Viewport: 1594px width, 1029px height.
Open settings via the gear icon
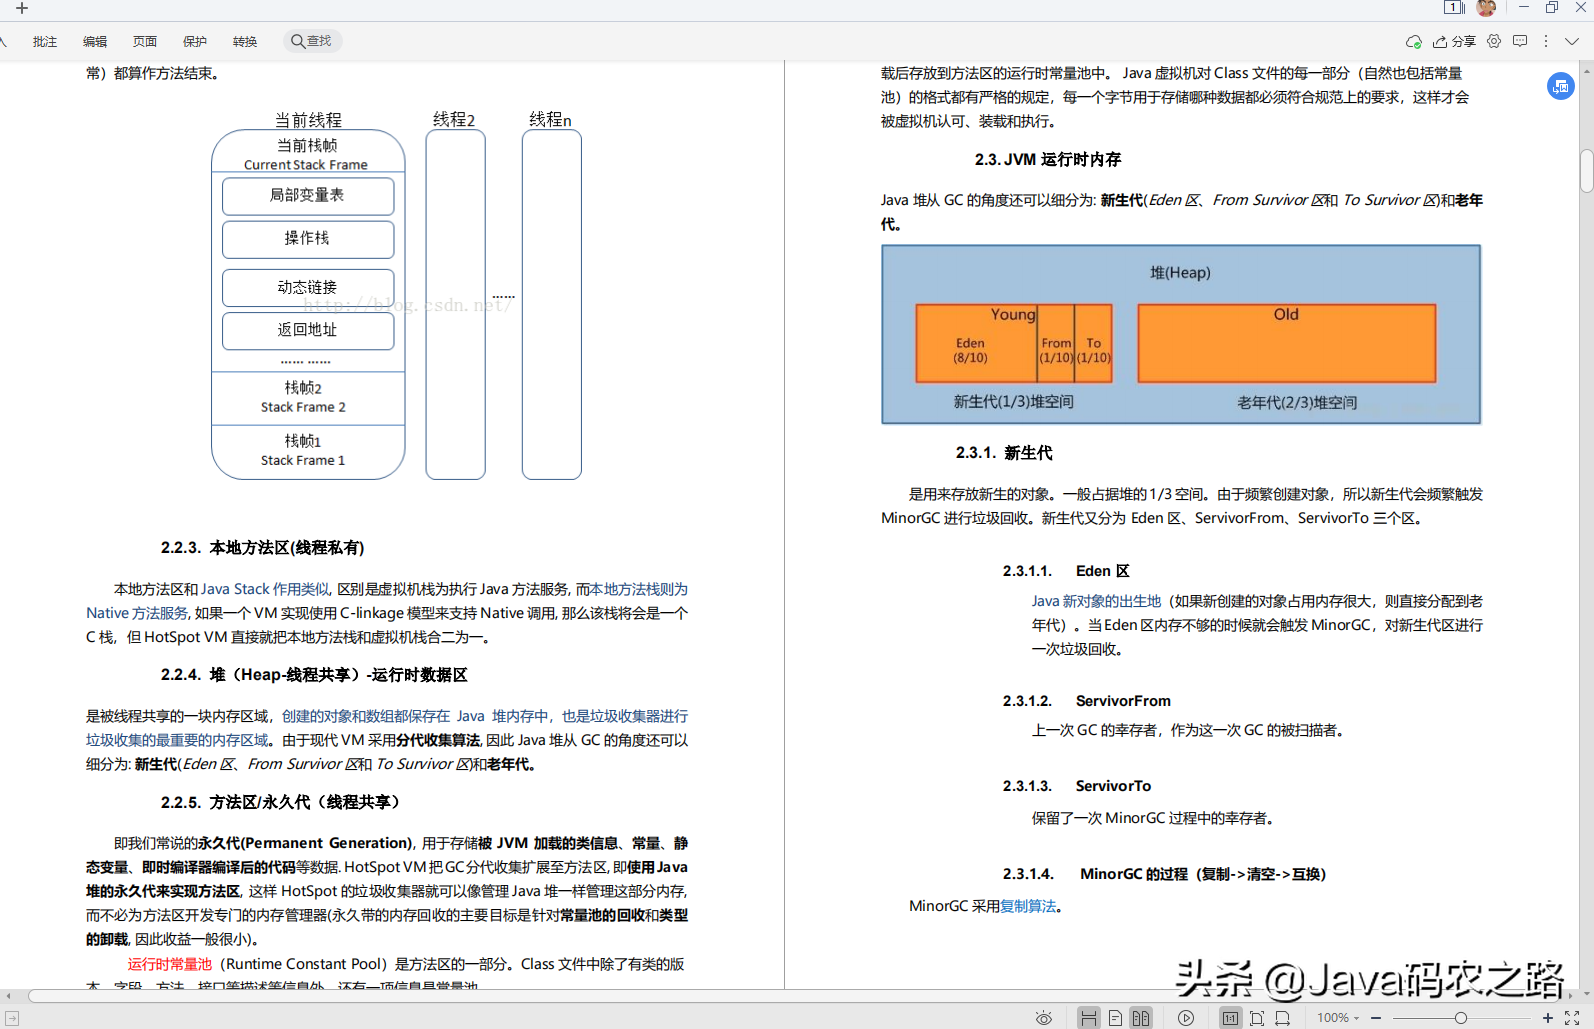(1494, 41)
